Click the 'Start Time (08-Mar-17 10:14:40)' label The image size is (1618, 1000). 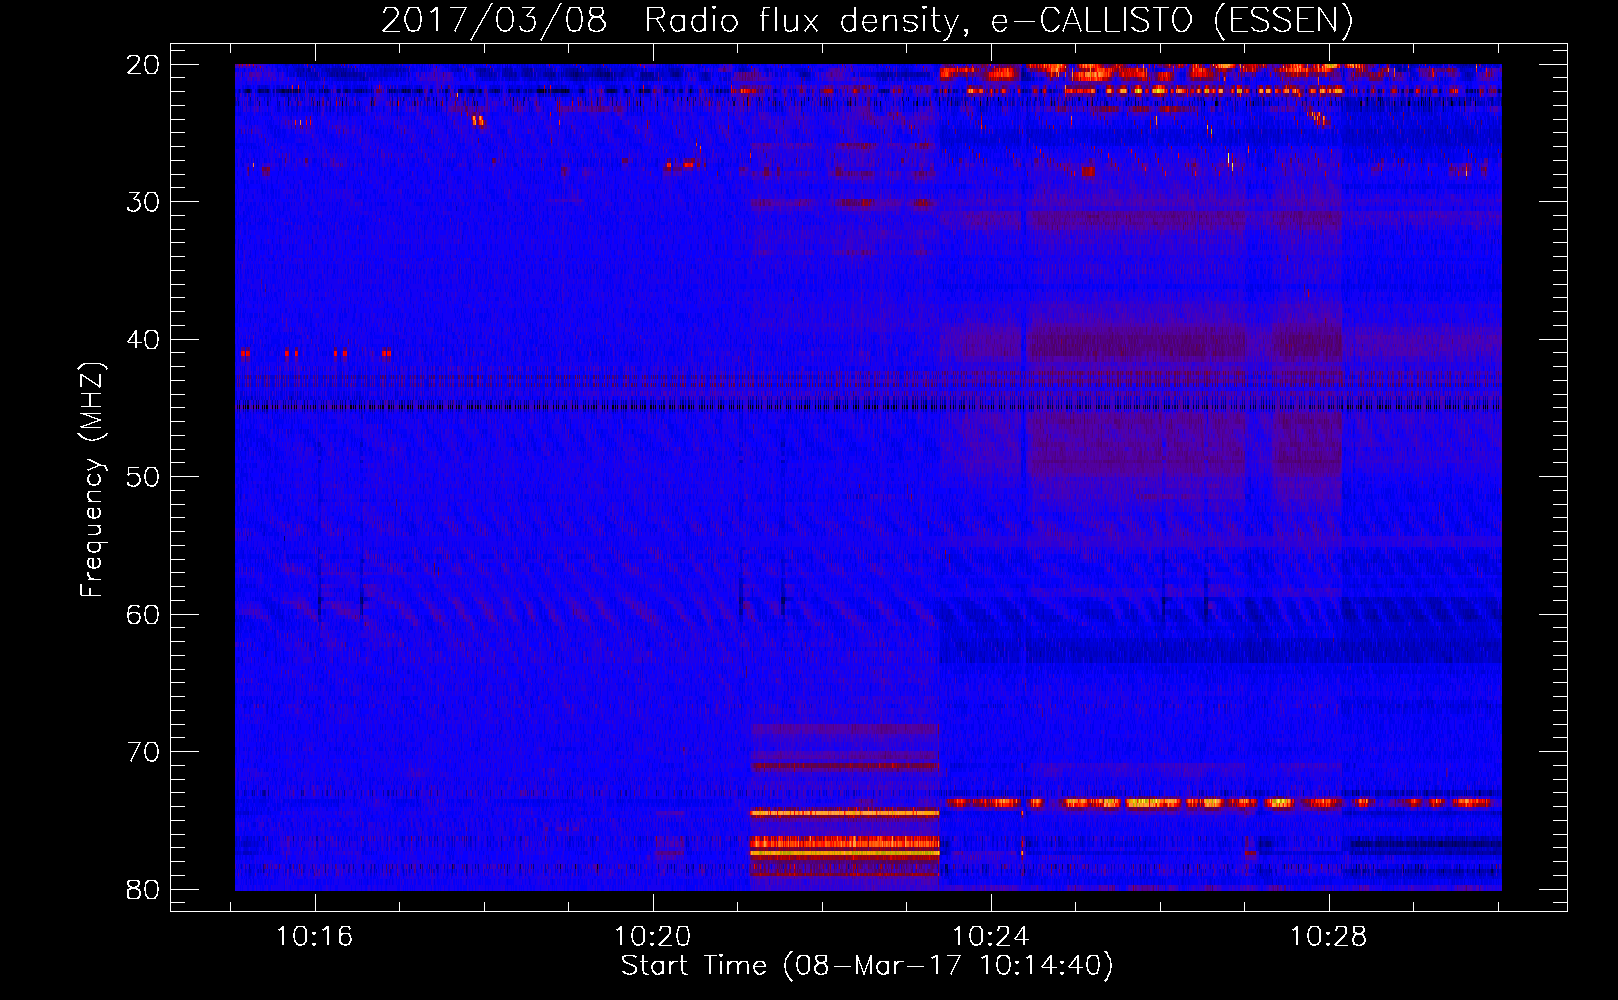point(867,966)
